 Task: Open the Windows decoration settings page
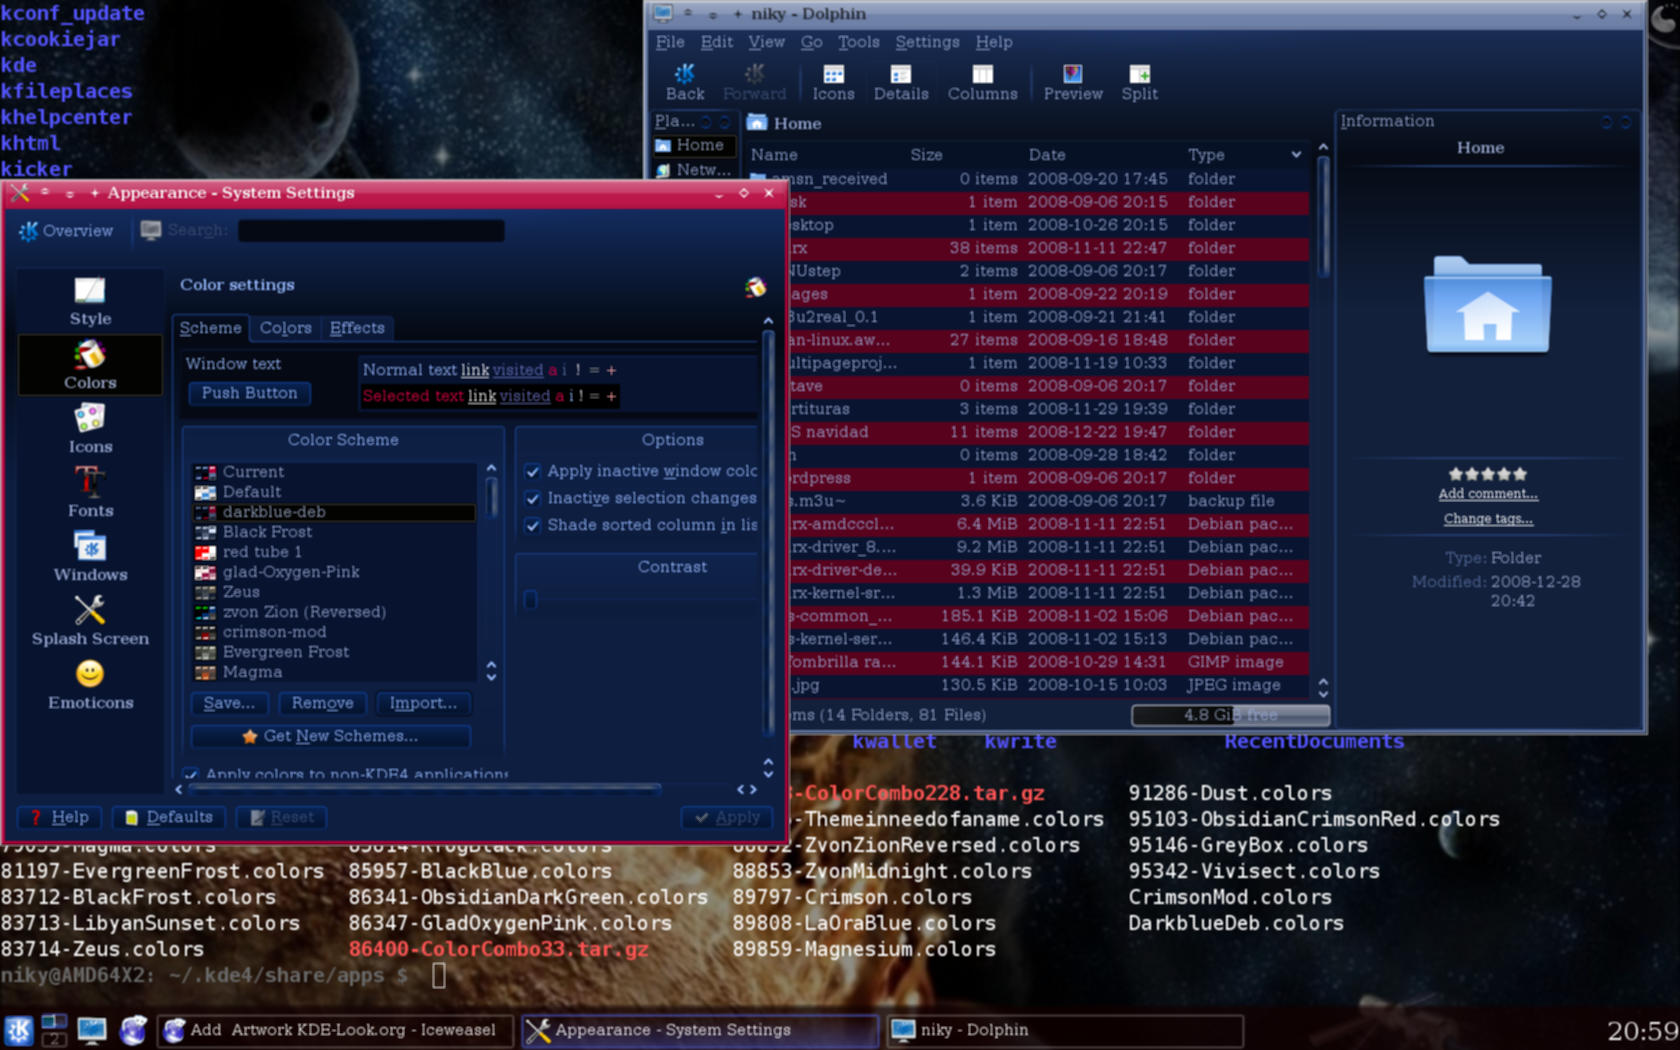(x=90, y=557)
